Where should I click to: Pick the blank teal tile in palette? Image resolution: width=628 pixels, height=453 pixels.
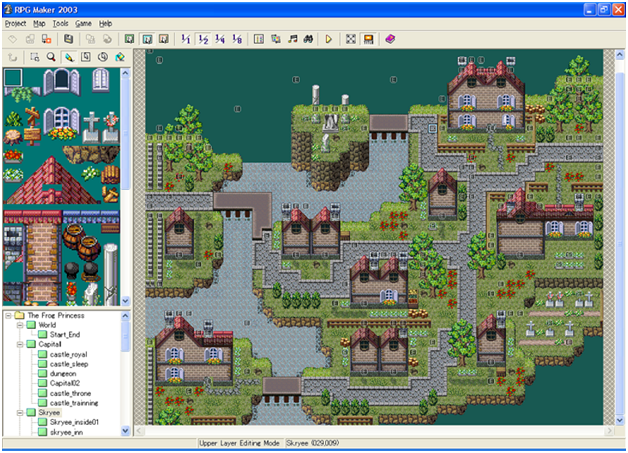click(x=13, y=77)
